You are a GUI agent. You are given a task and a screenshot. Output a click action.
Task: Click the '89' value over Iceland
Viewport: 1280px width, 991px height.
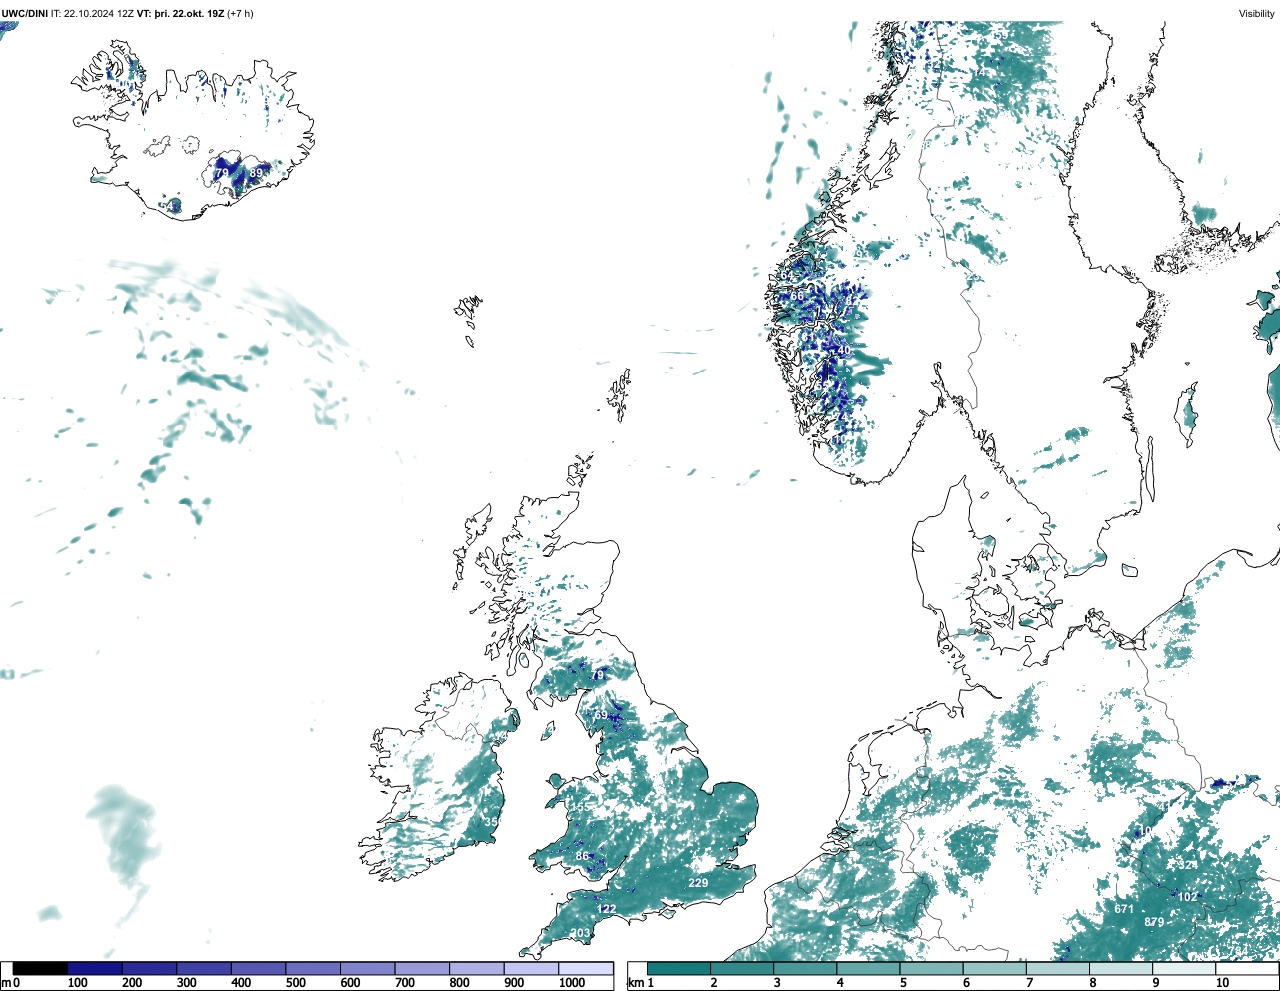click(x=256, y=173)
